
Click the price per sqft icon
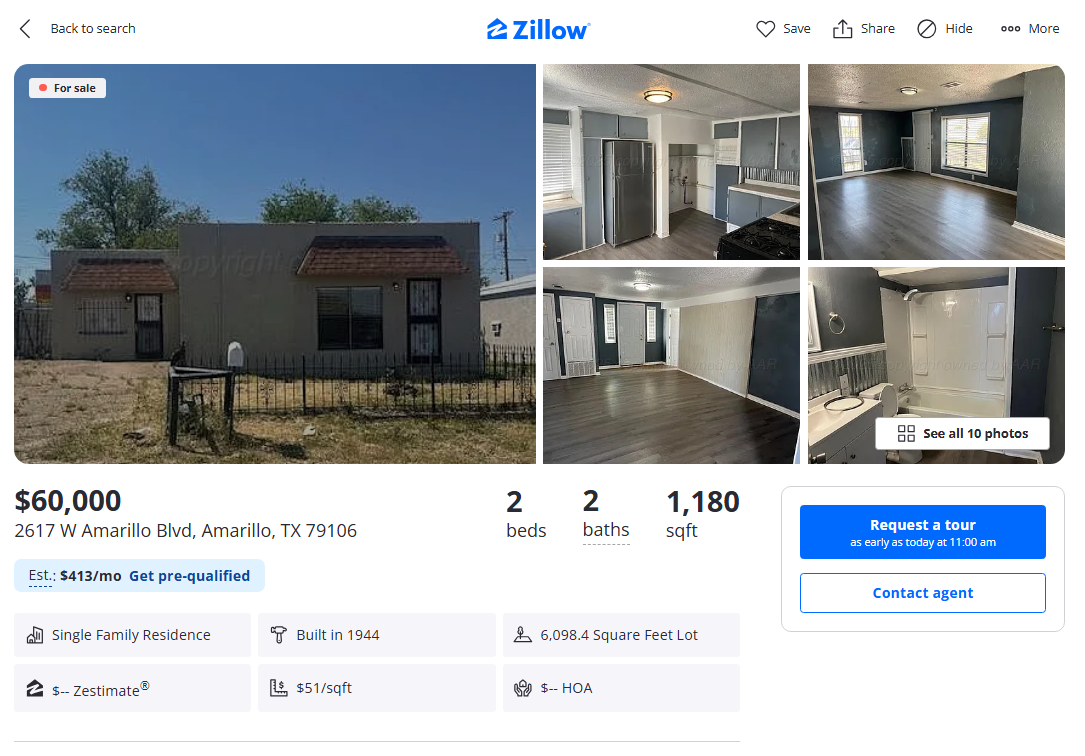pos(278,688)
